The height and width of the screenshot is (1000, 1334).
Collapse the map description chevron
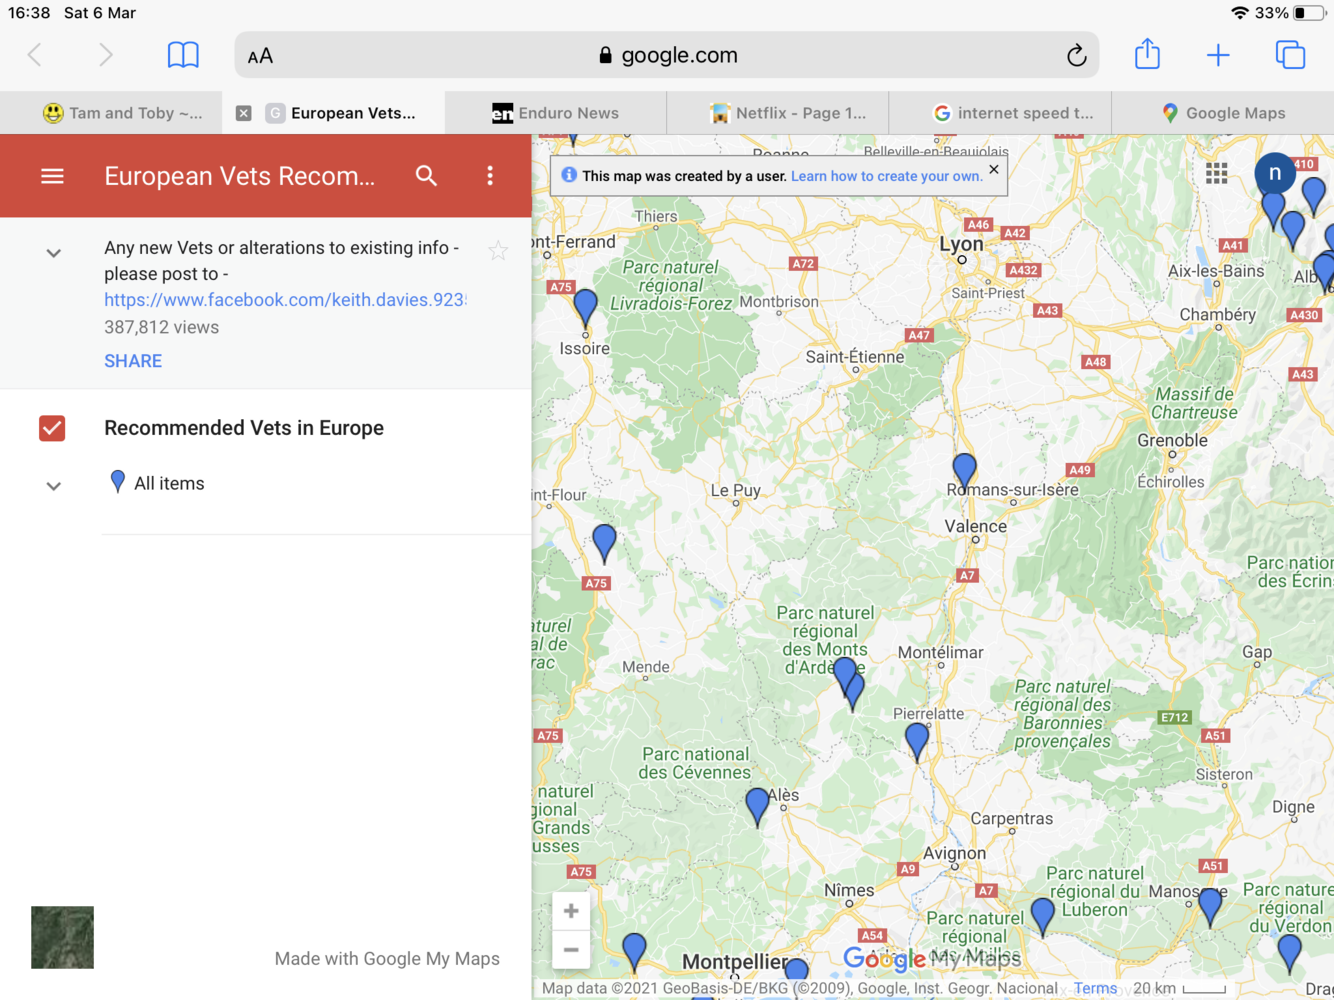(54, 254)
